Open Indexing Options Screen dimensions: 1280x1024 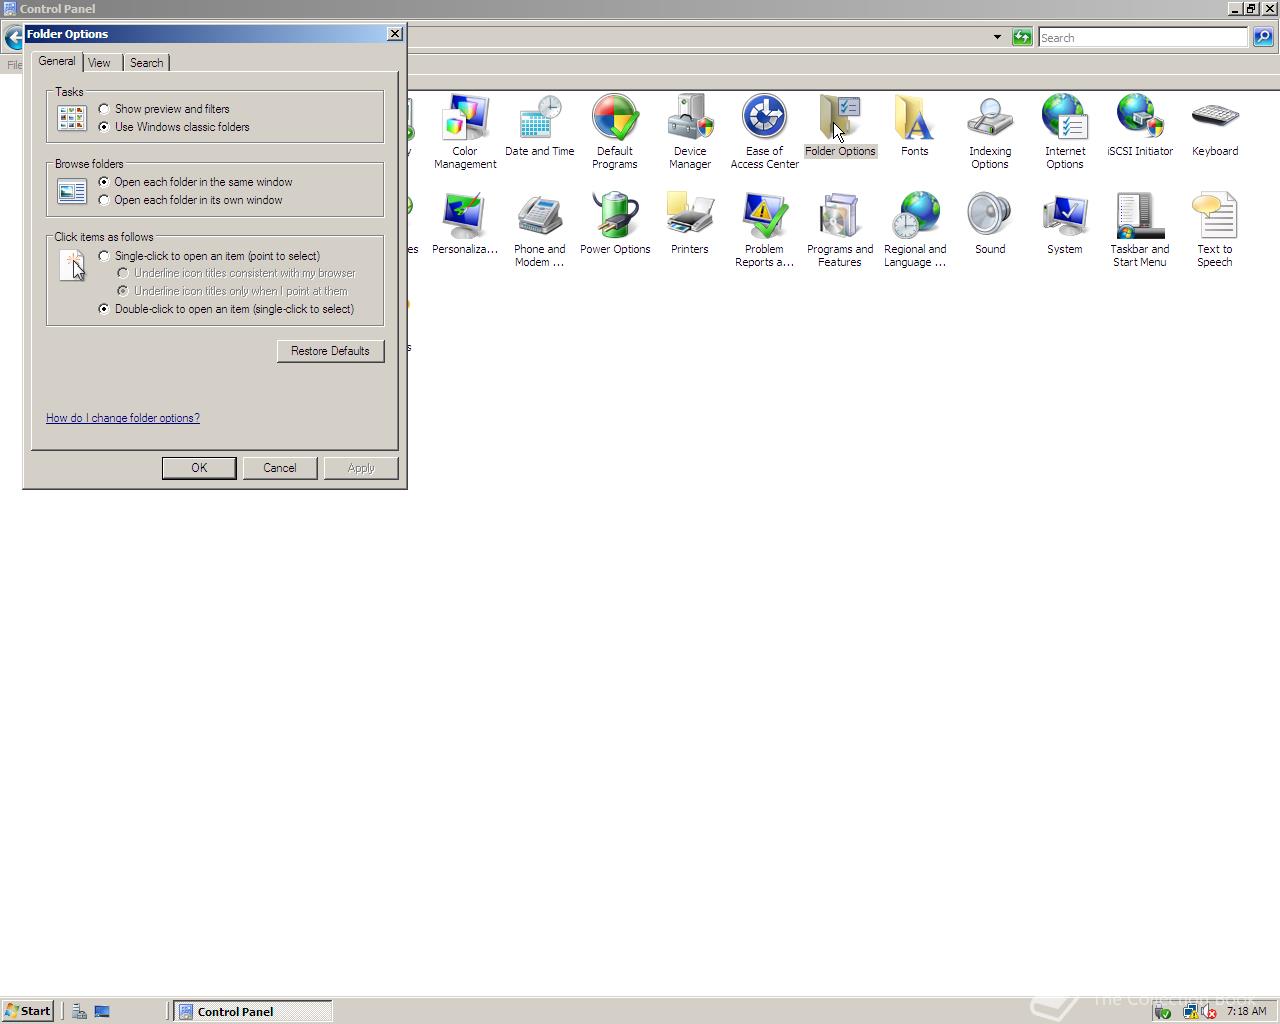(990, 131)
